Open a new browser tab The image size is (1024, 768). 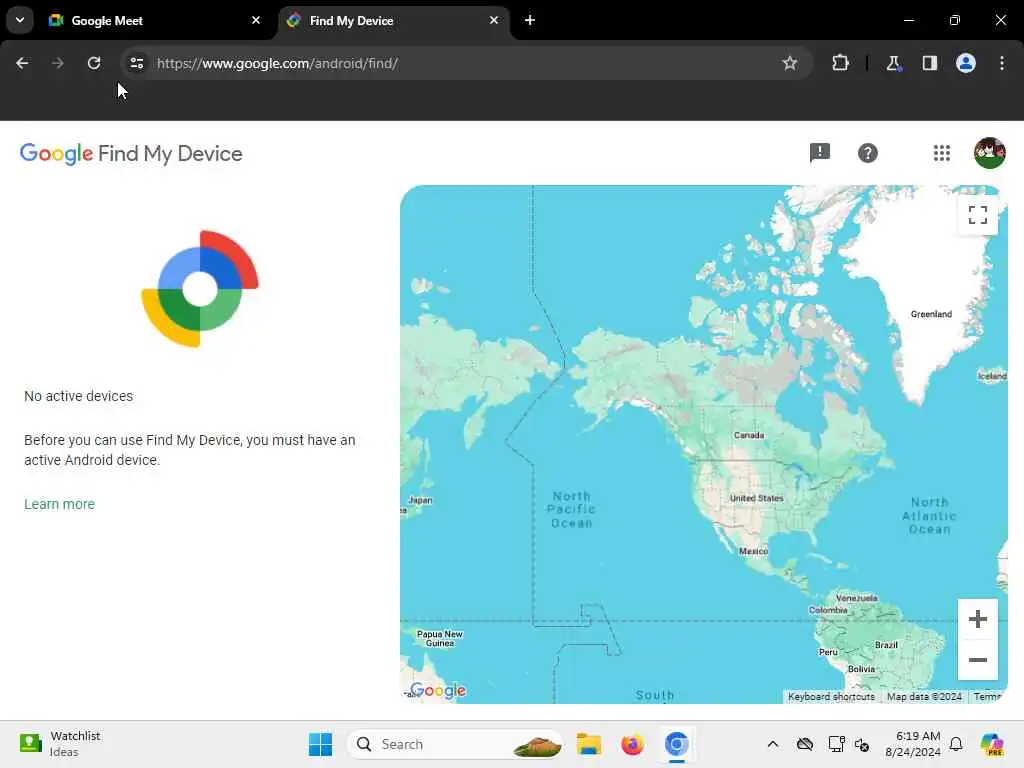click(x=530, y=20)
